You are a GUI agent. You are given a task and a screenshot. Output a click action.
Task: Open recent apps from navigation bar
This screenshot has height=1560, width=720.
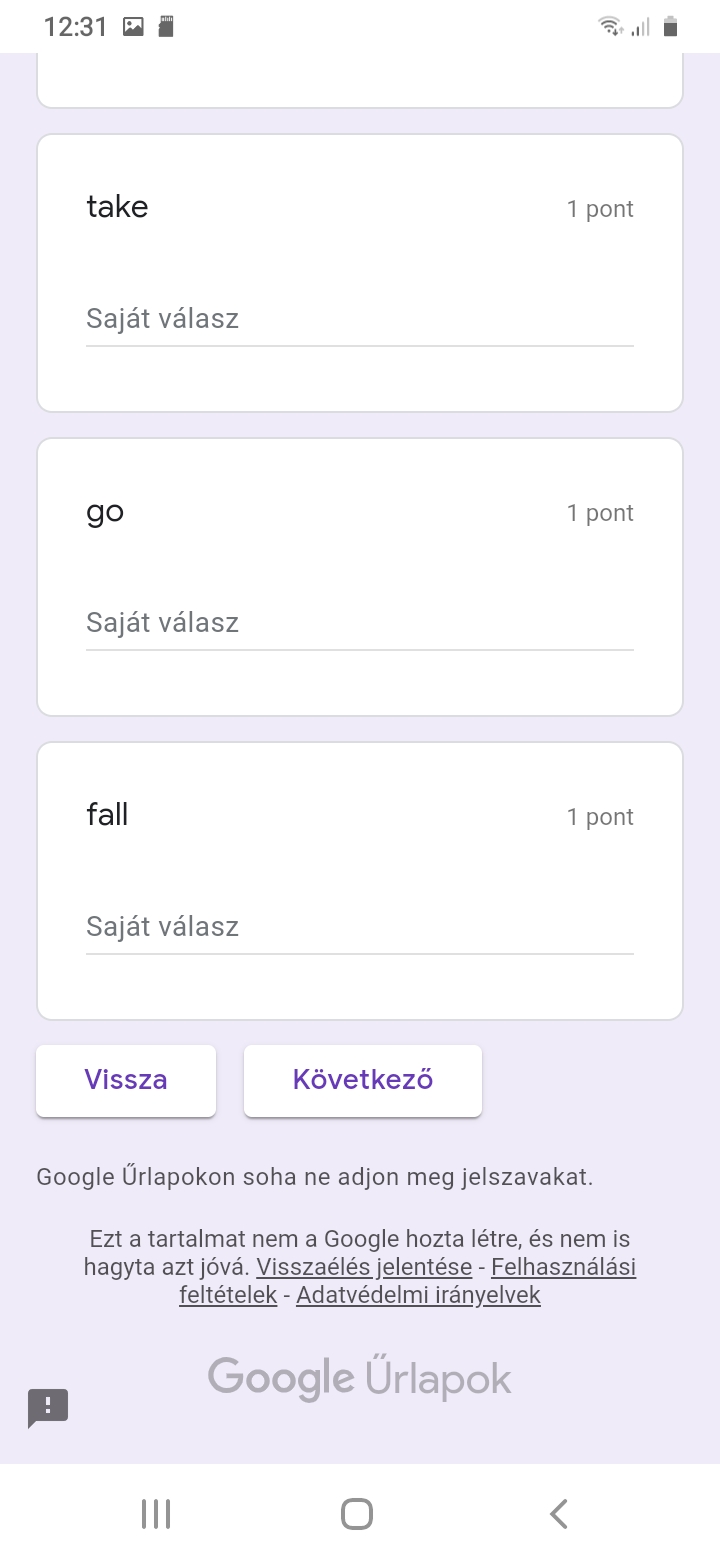point(156,1514)
